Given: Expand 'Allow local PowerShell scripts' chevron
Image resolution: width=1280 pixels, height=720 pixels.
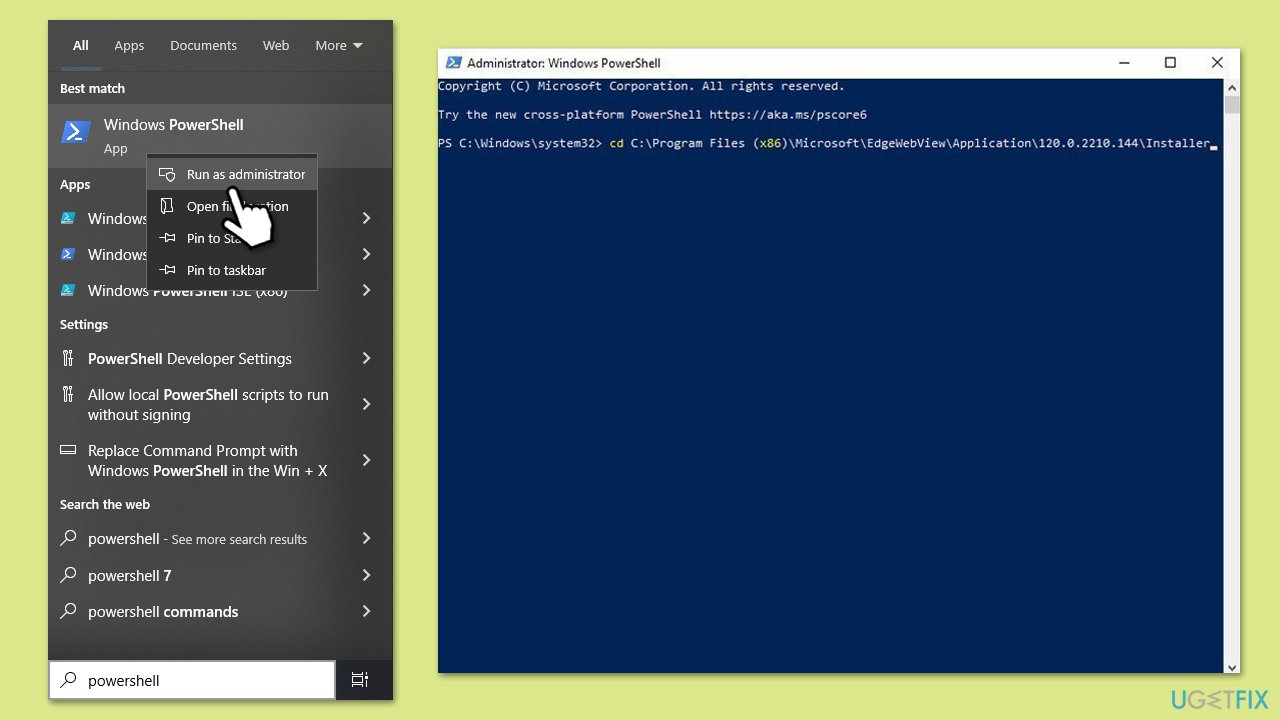Looking at the screenshot, I should pyautogui.click(x=366, y=404).
